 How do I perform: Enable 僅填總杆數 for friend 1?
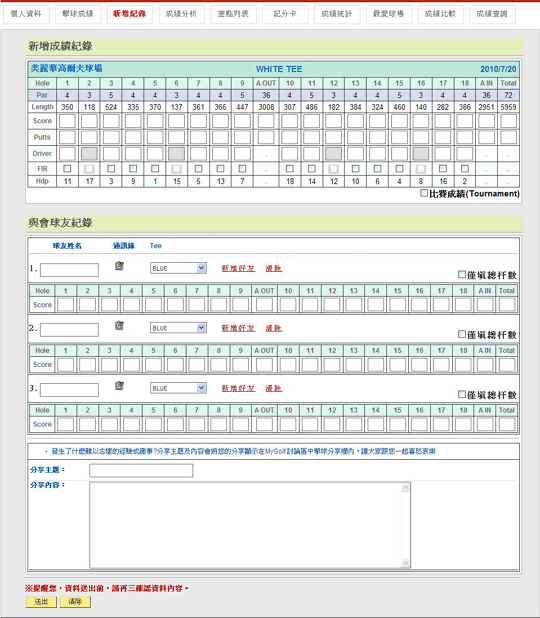pos(462,274)
